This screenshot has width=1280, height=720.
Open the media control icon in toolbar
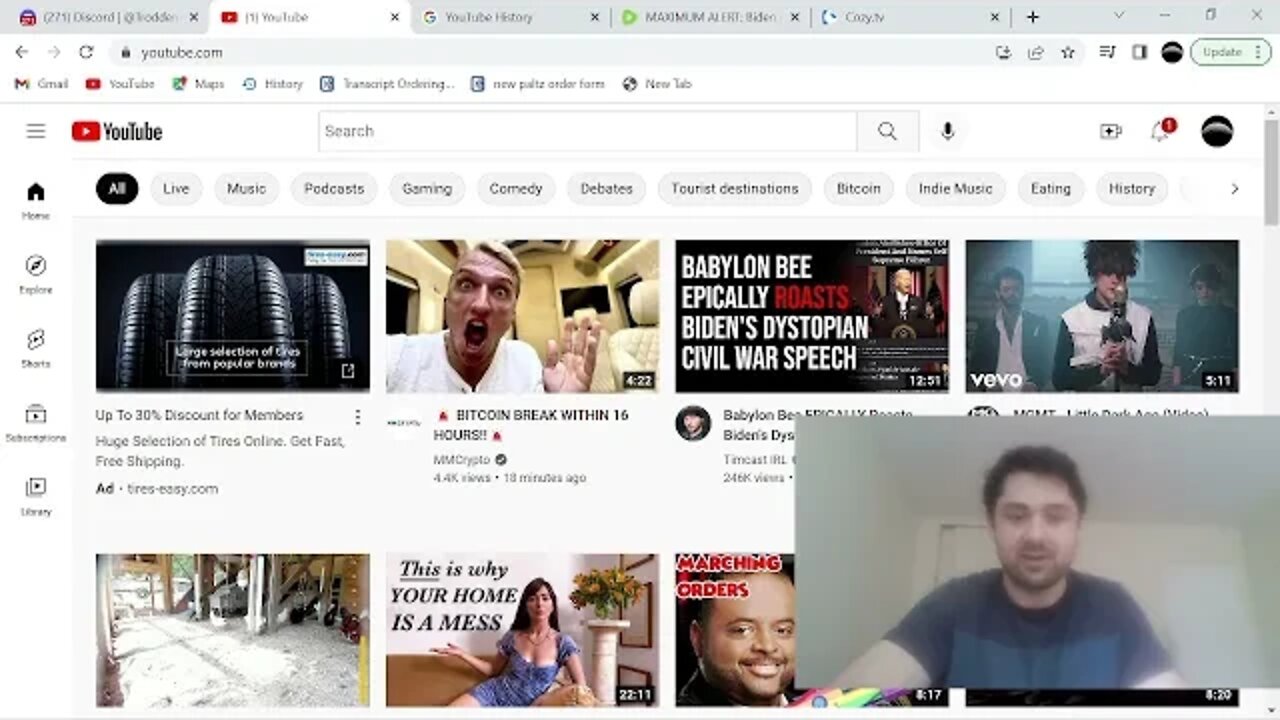(1107, 52)
